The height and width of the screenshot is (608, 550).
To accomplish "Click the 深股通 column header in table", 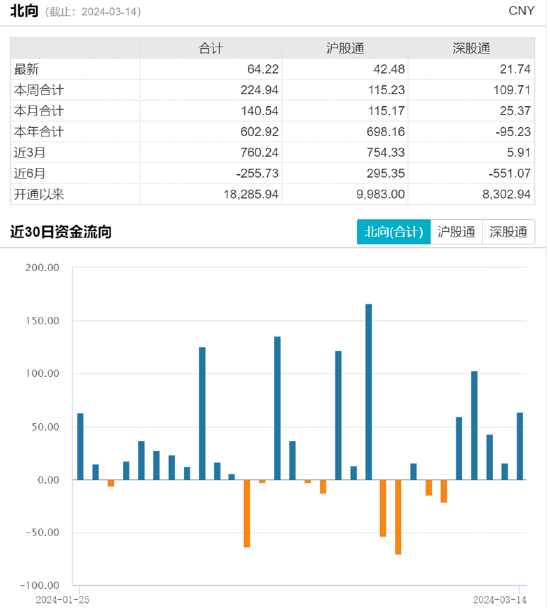I will click(x=471, y=48).
